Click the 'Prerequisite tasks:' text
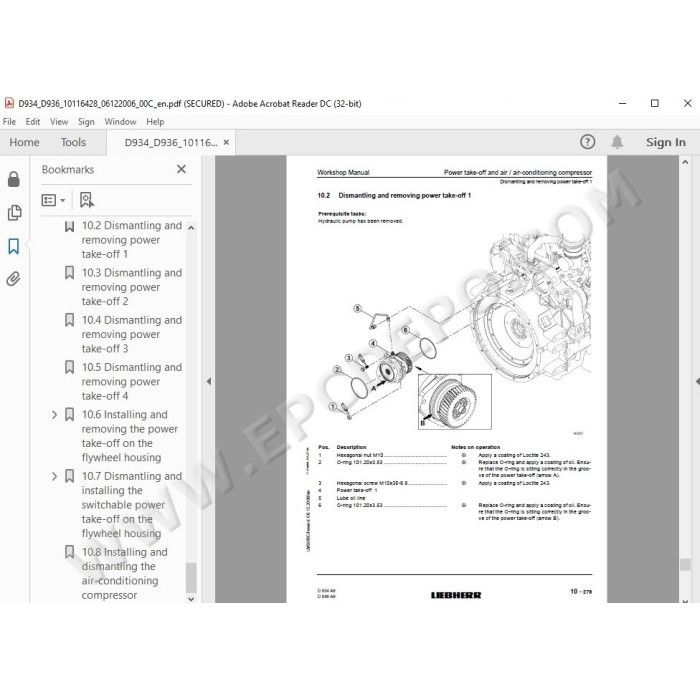This screenshot has width=700, height=700. (x=342, y=214)
